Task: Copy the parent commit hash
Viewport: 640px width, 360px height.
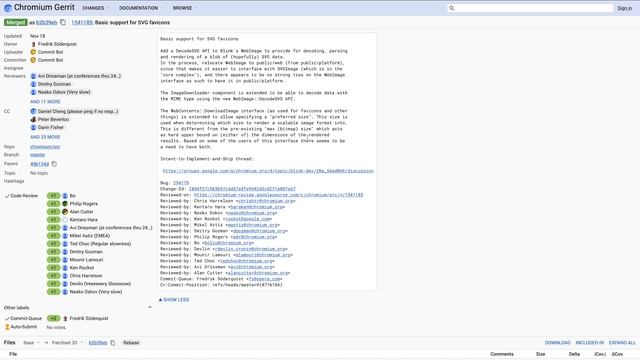Action: click(x=54, y=164)
